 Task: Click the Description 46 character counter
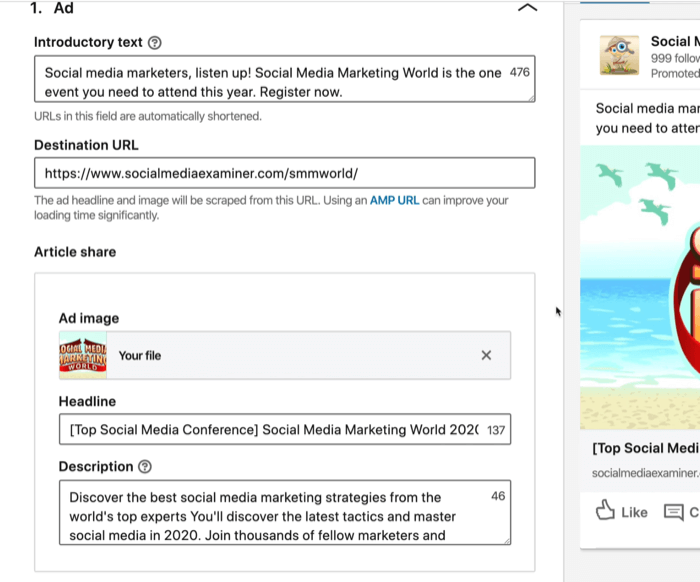click(x=498, y=496)
